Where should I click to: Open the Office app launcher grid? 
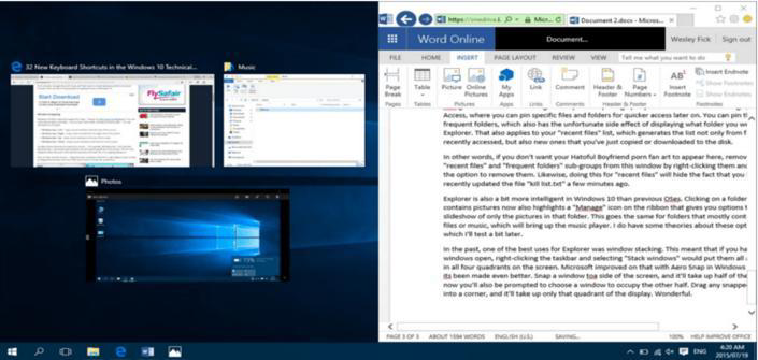(392, 39)
